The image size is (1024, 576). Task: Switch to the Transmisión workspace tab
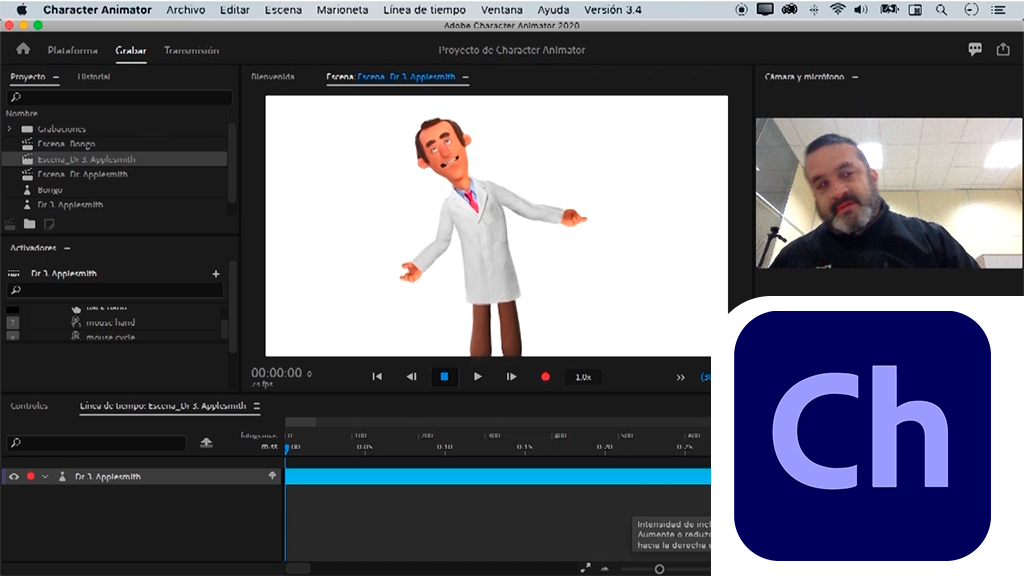tap(191, 50)
